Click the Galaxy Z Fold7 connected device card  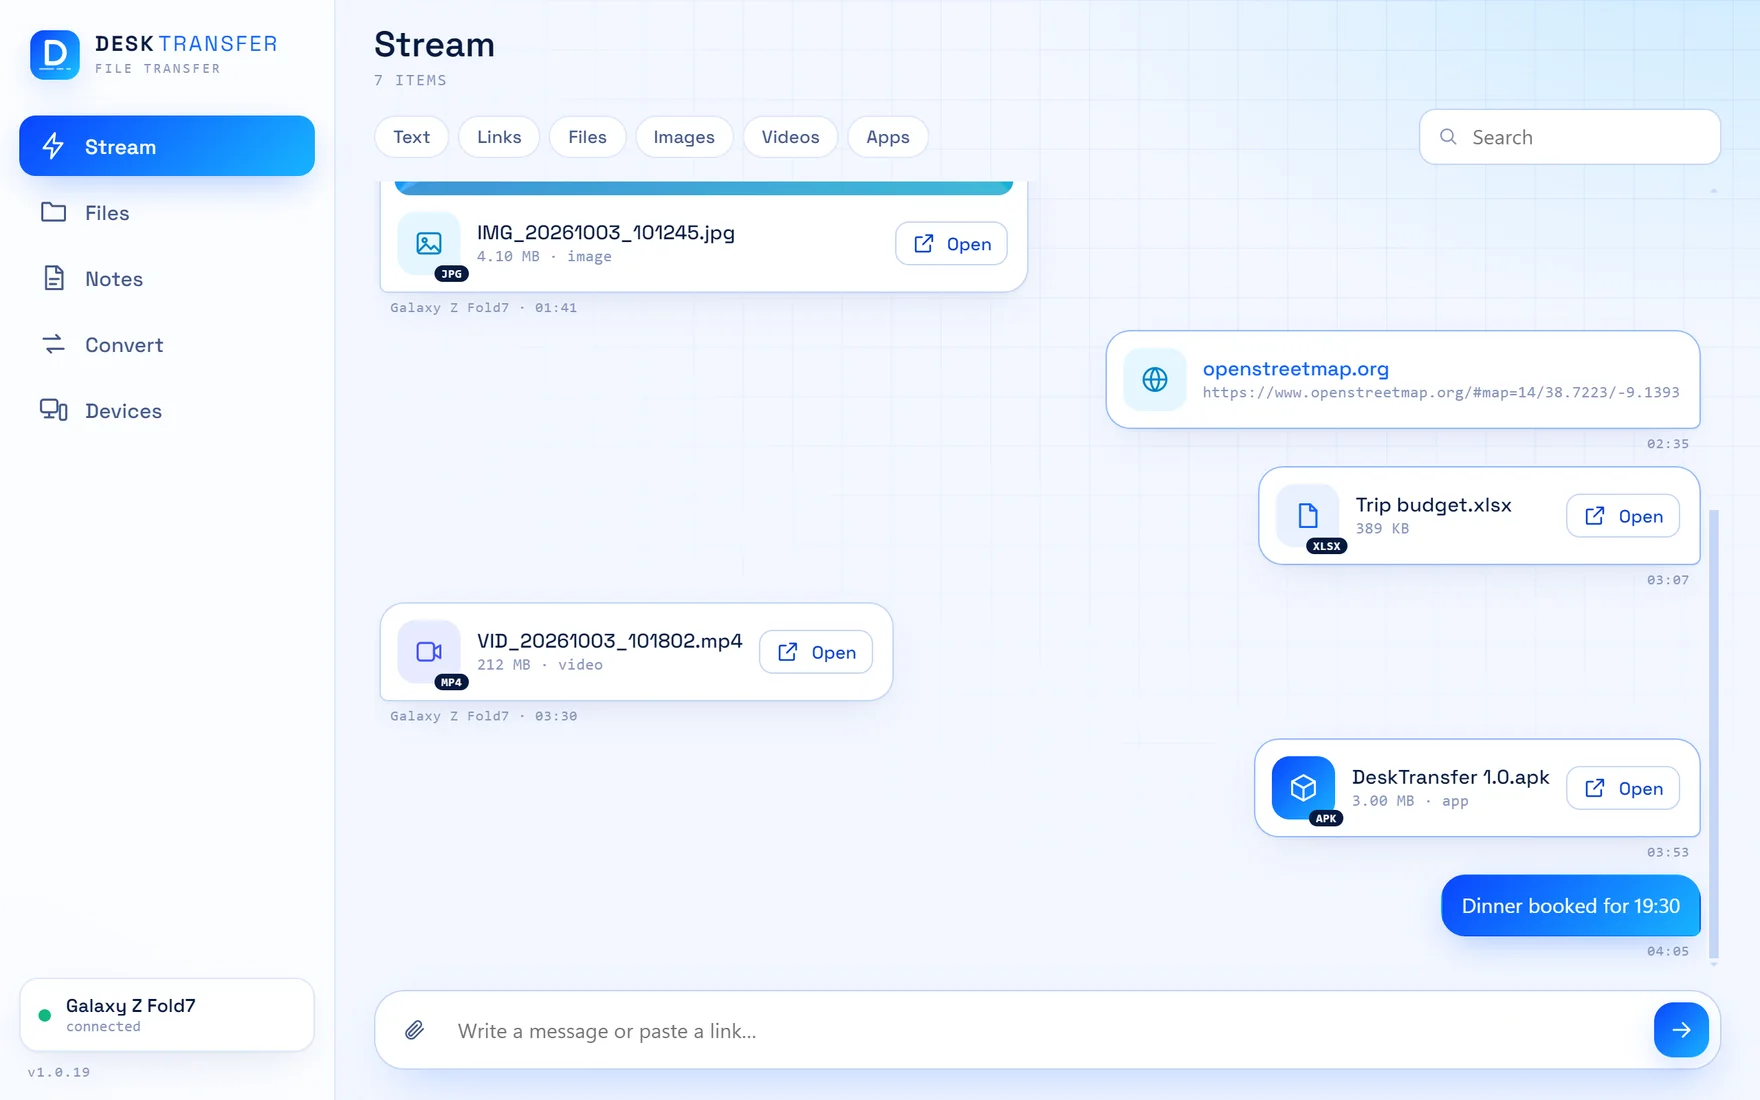click(167, 1015)
